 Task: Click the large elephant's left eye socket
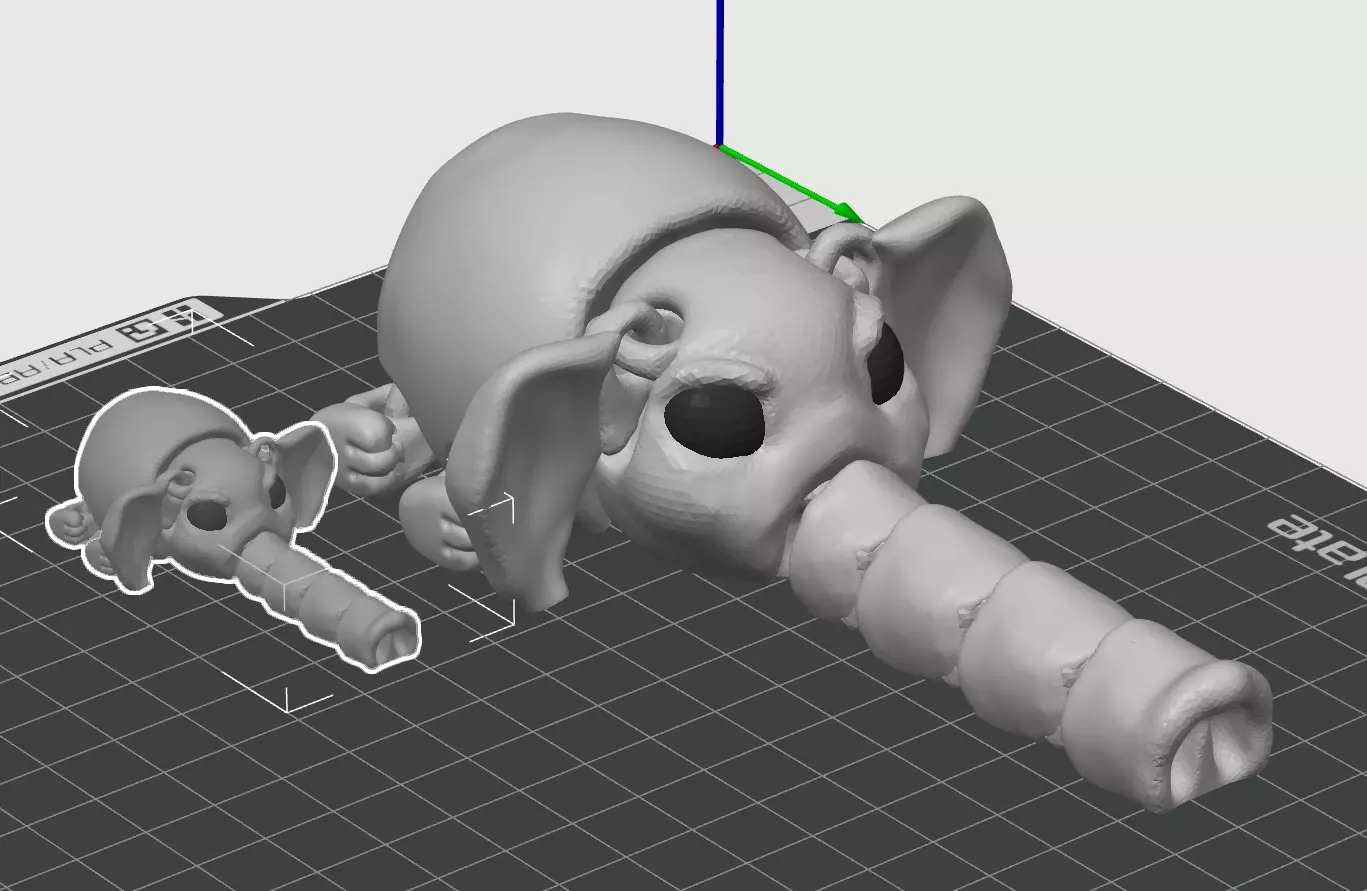point(714,420)
